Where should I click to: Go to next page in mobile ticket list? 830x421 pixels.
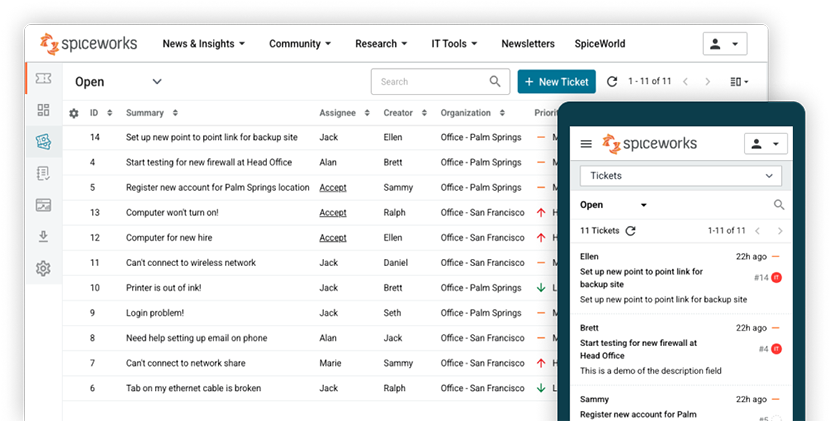(780, 231)
